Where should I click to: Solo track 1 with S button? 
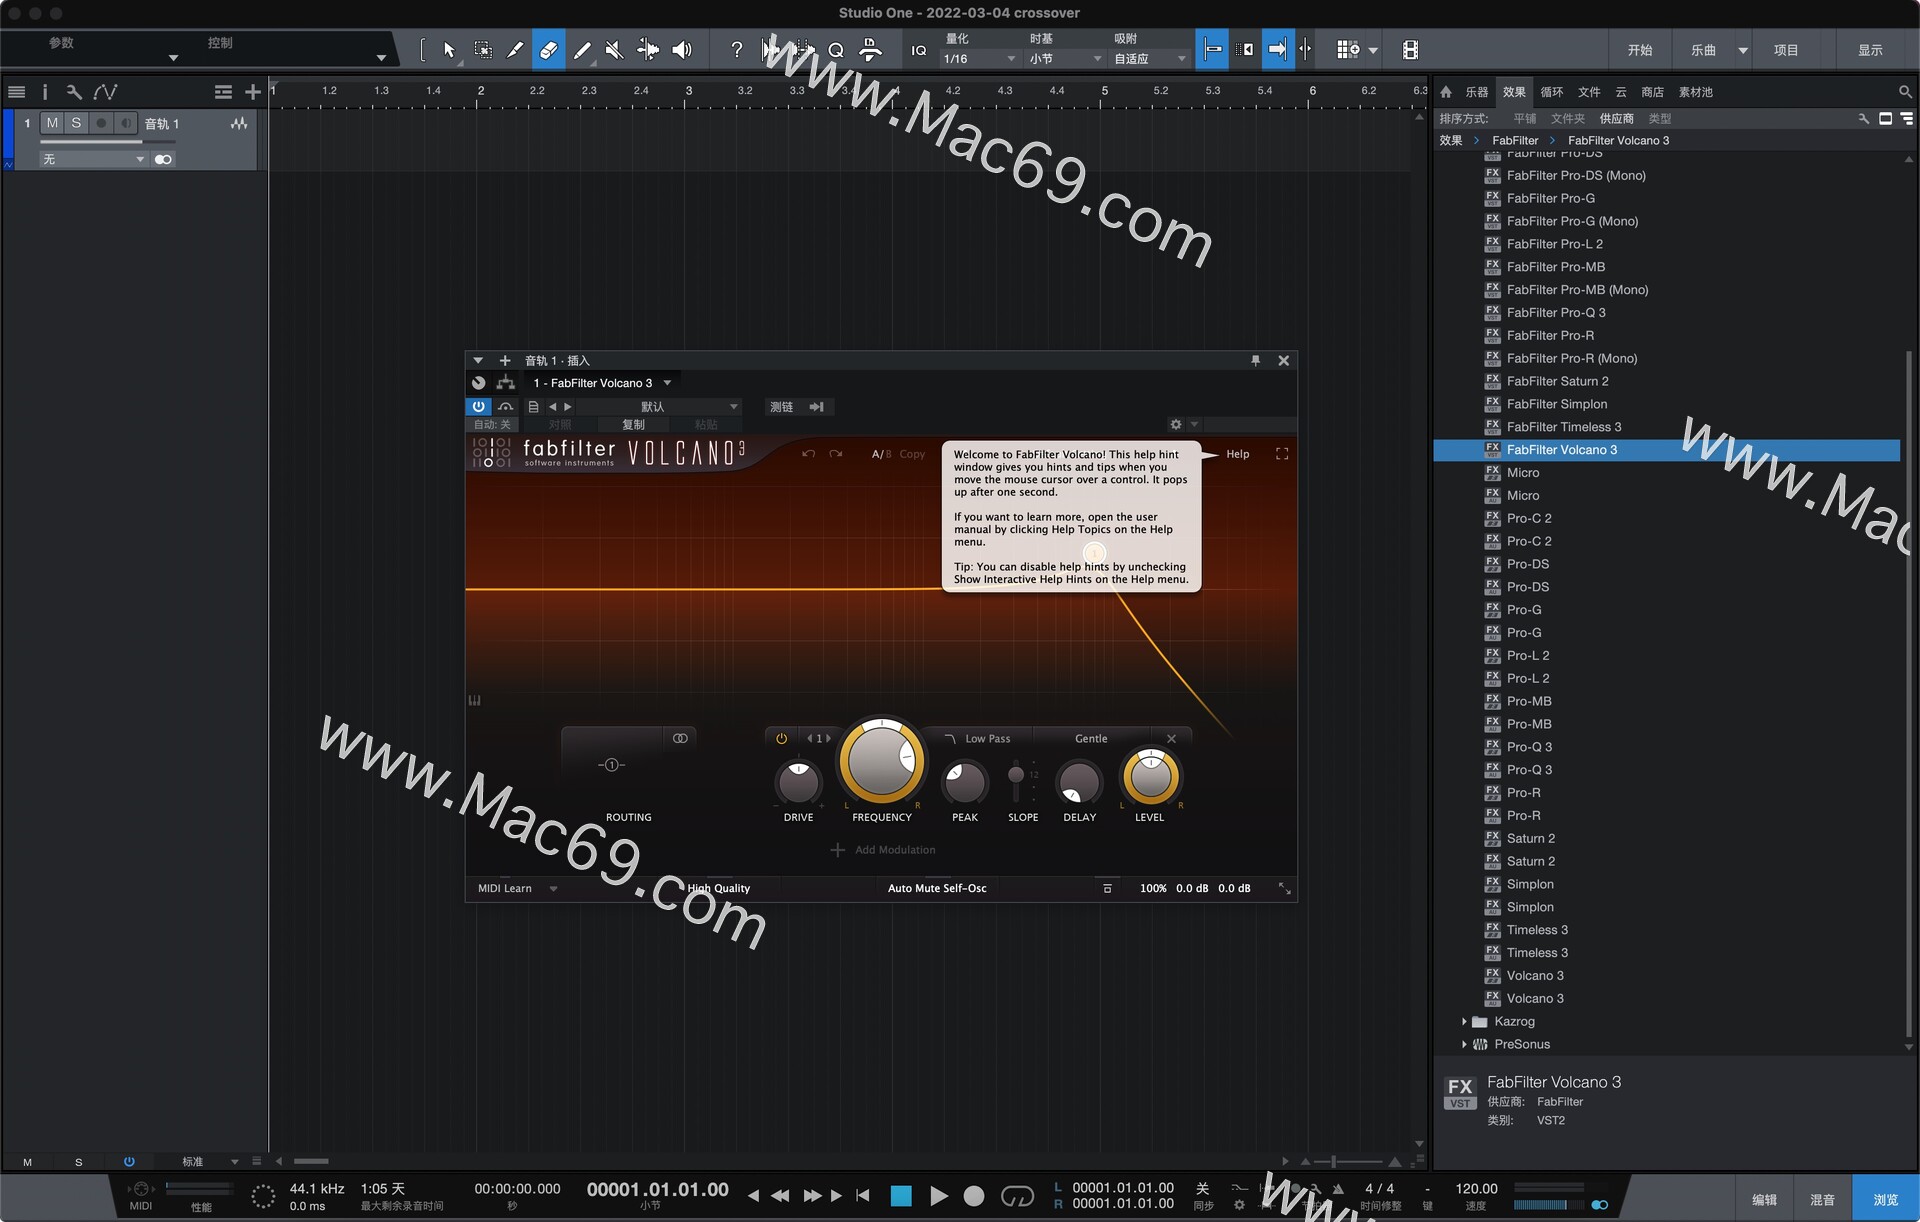[76, 123]
